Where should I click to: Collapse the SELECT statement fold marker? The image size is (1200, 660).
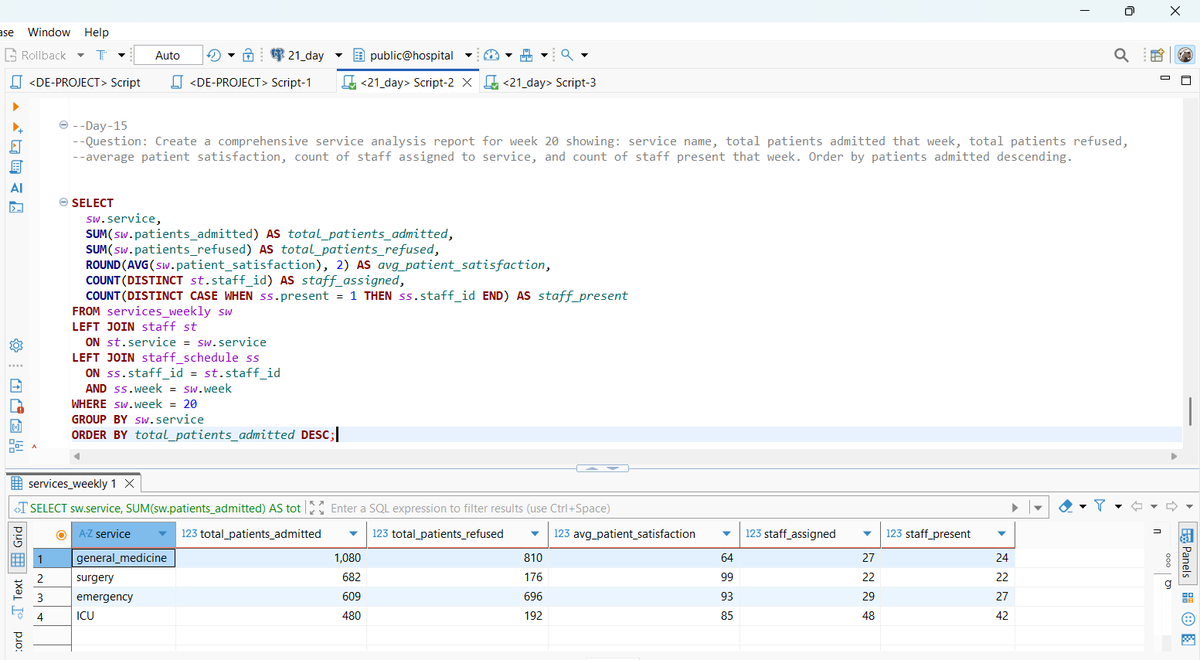point(63,203)
